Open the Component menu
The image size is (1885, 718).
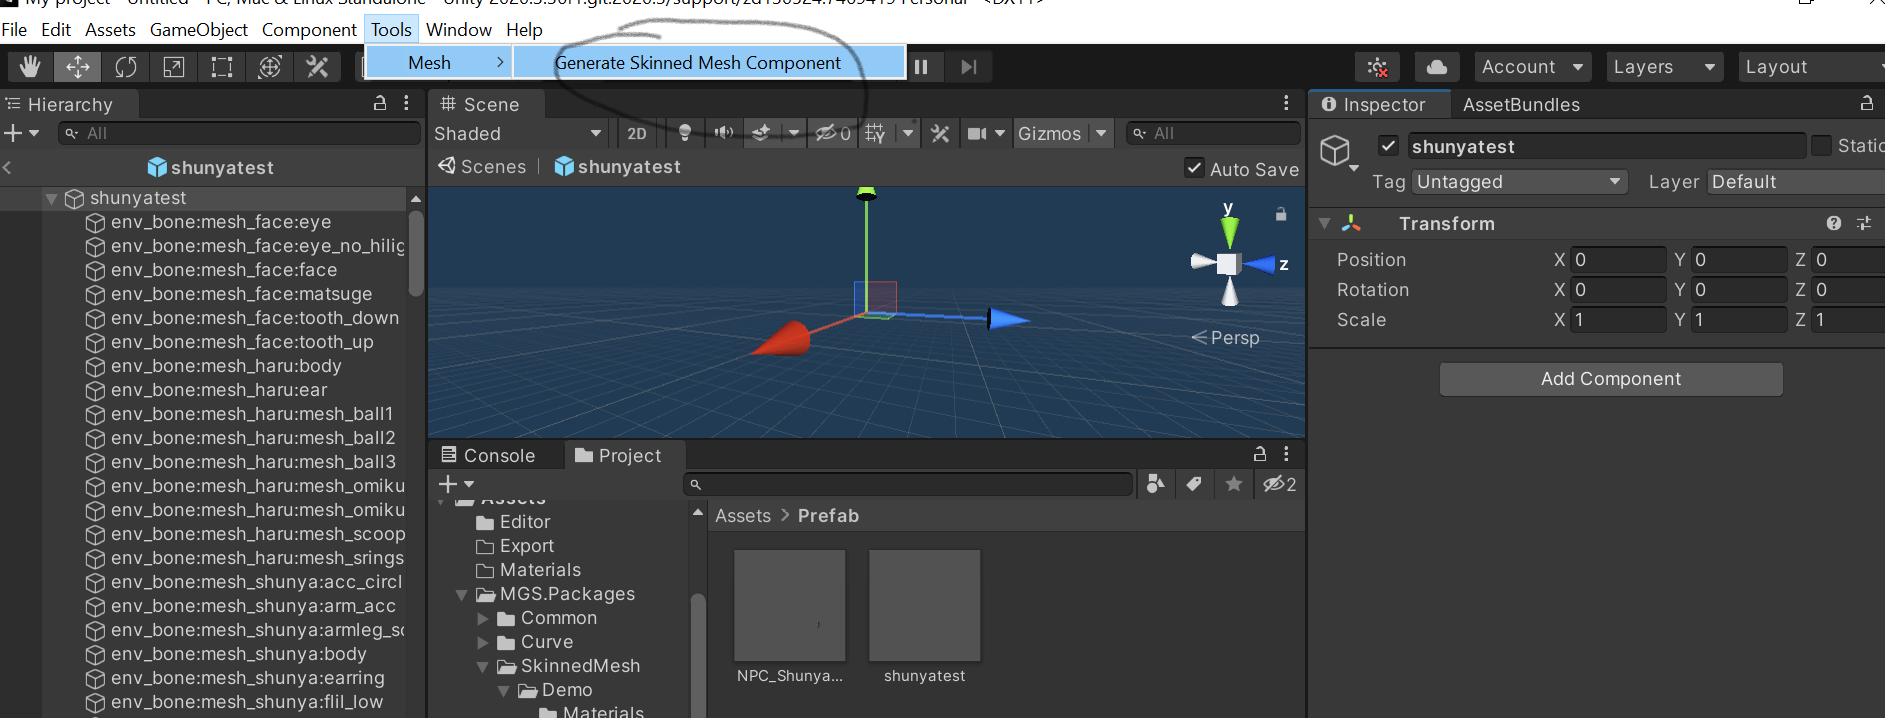click(309, 30)
